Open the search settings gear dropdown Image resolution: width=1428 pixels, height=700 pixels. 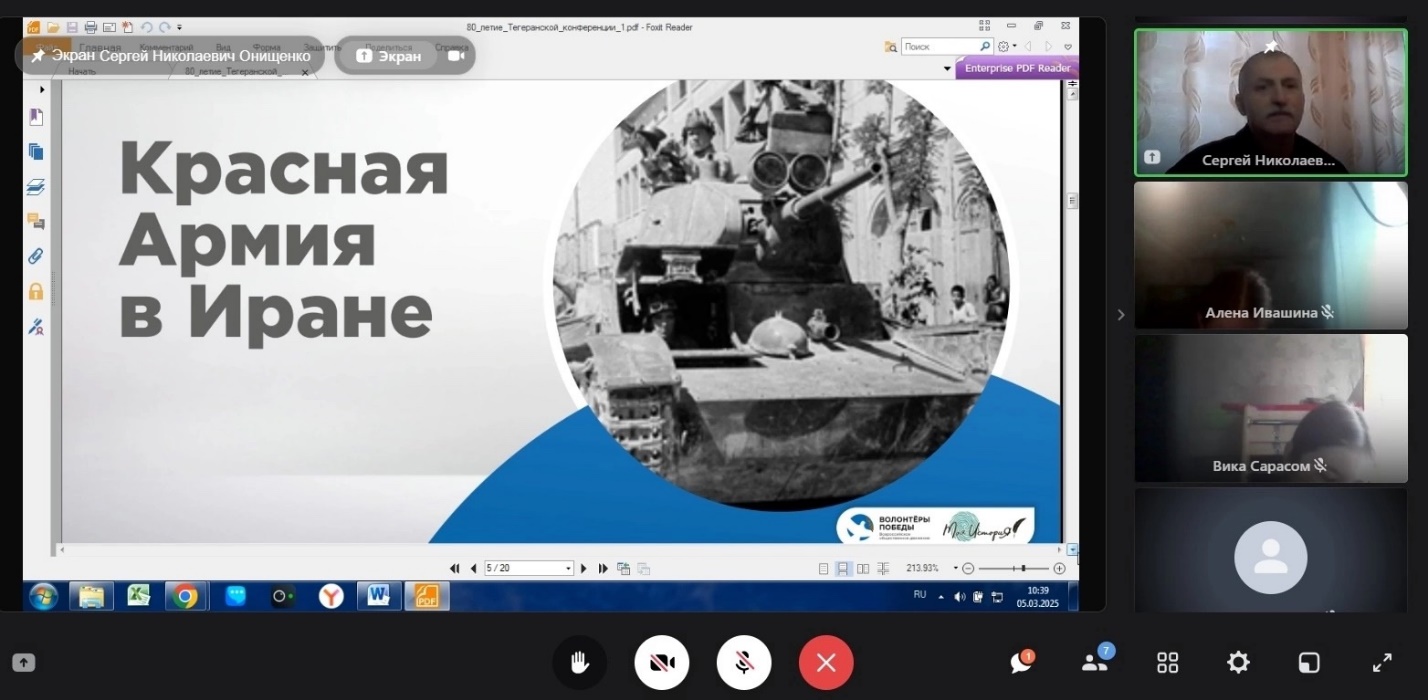1006,46
